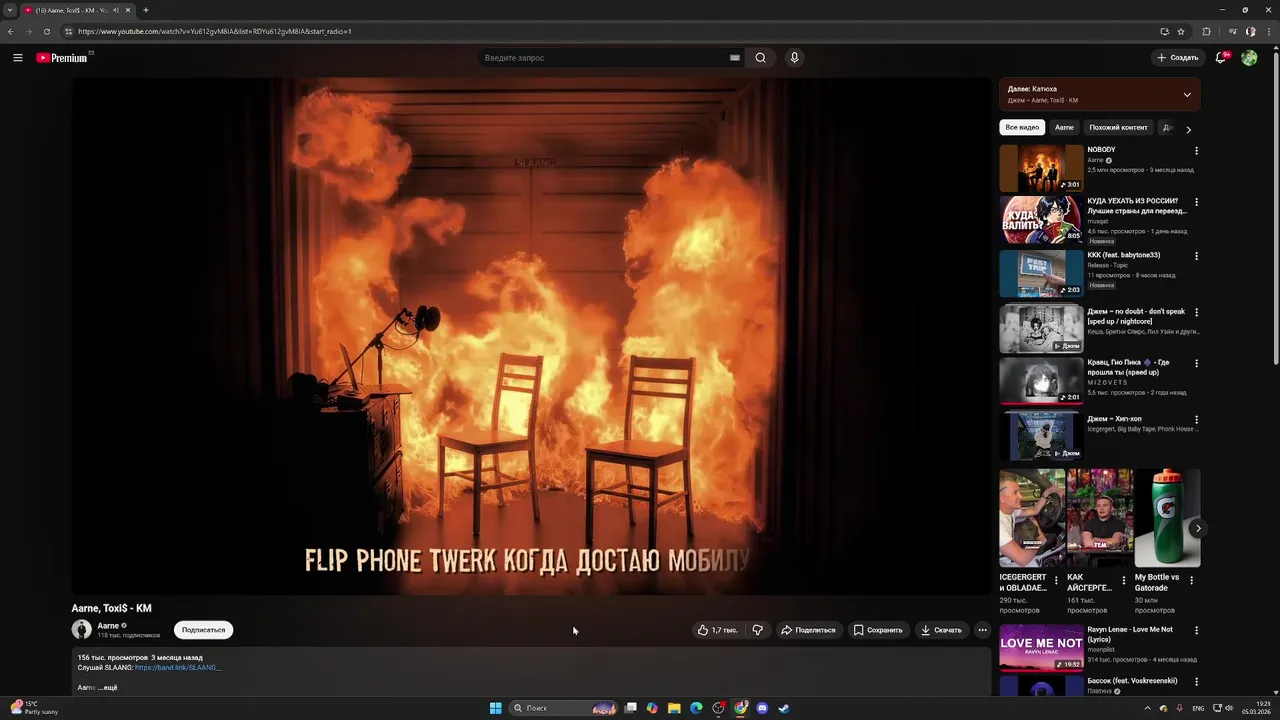Screen dimensions: 1280x720
Task: Open a new browser tab
Action: coord(146,10)
